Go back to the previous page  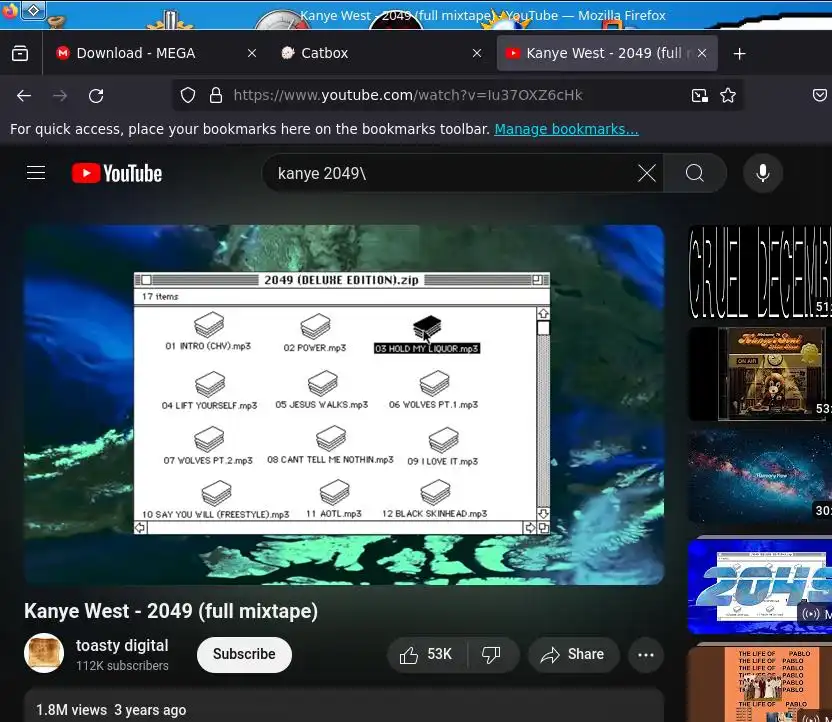[x=24, y=95]
